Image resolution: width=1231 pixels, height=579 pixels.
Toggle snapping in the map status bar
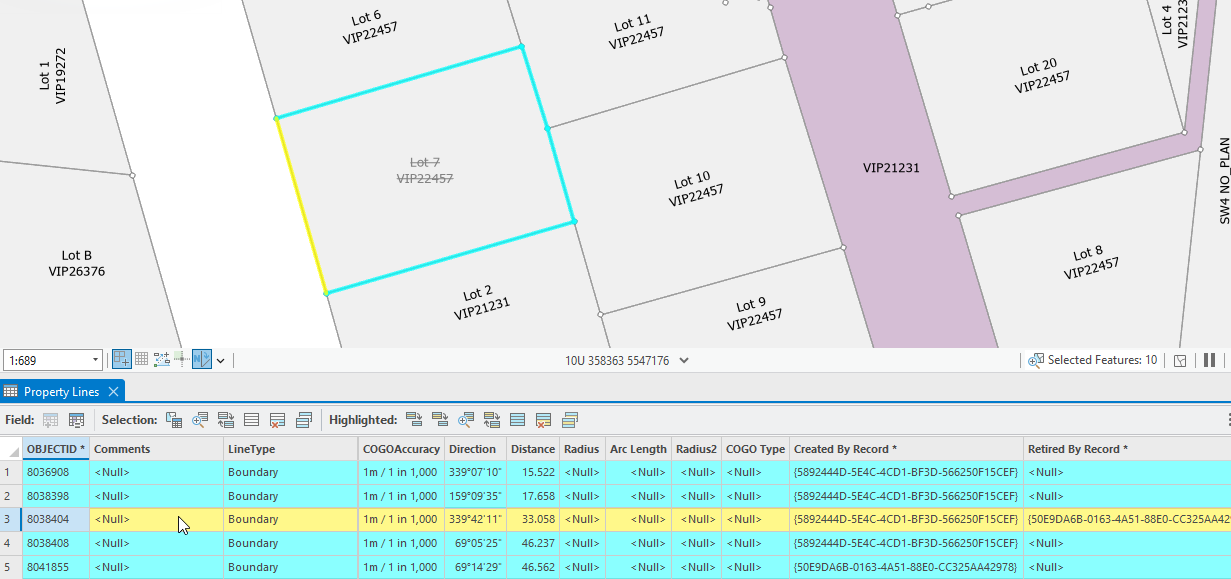[x=121, y=360]
